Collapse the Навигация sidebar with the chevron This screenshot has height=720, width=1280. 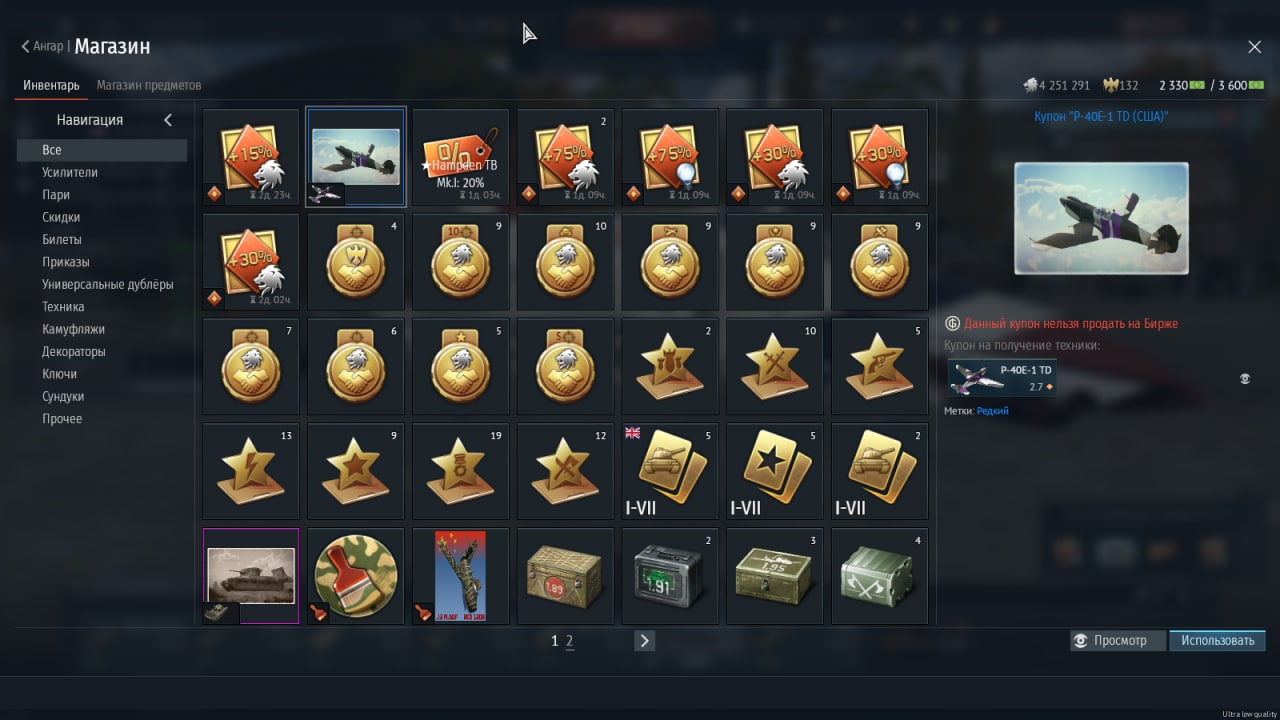(168, 120)
